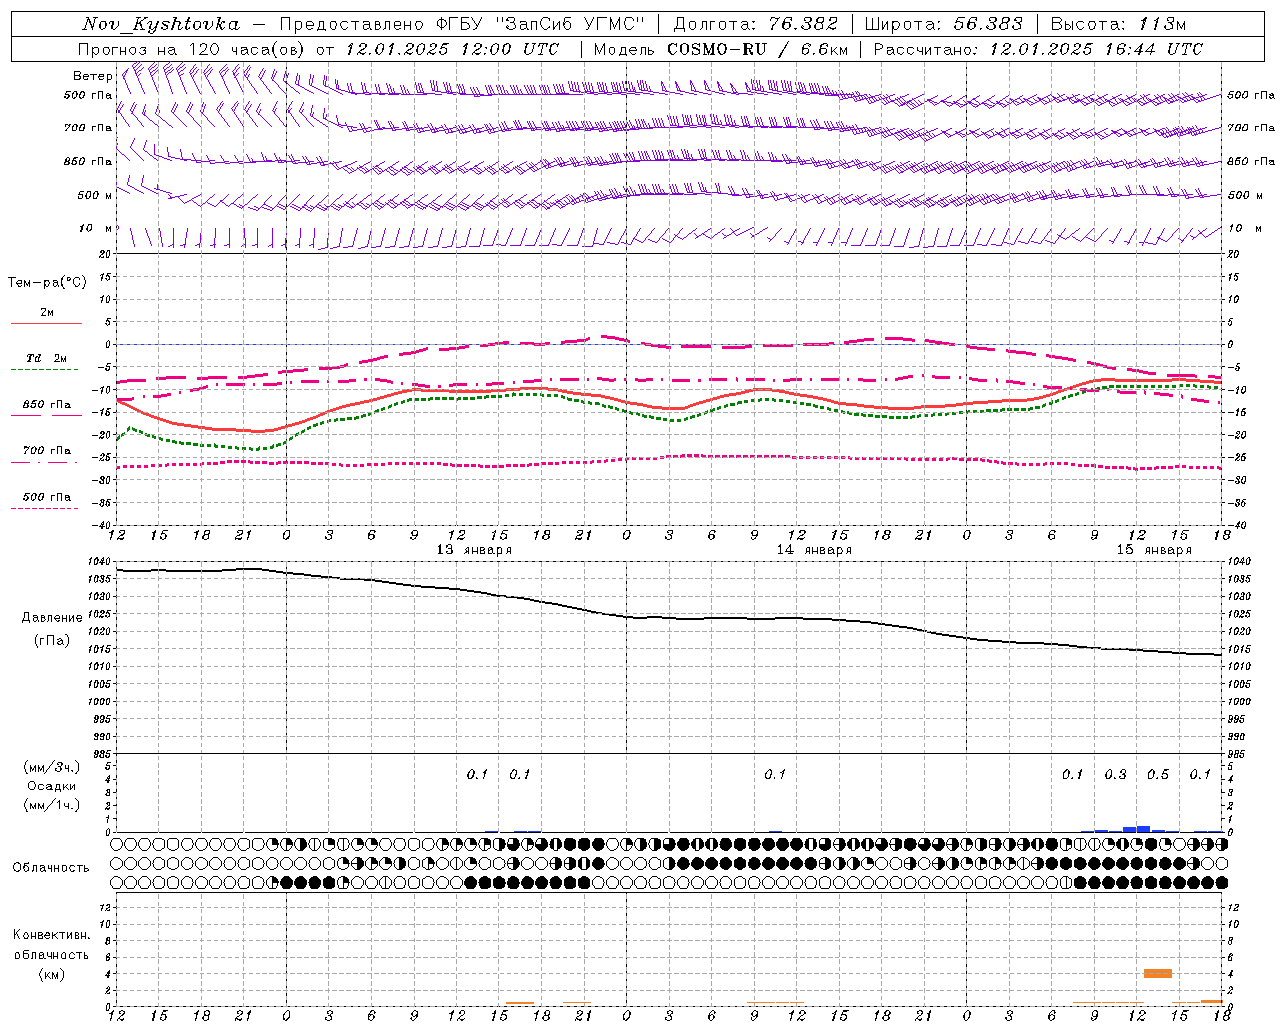The width and height of the screenshot is (1280, 1024).
Task: Click the 'Осадки' precipitation panel label
Action: pyautogui.click(x=52, y=786)
